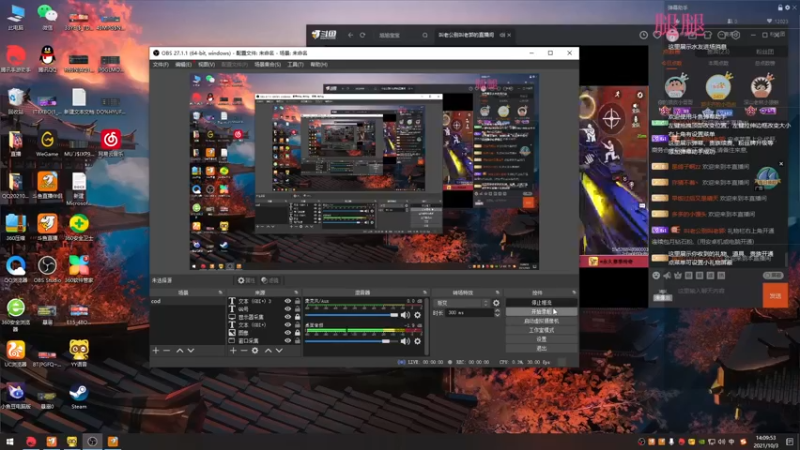This screenshot has height=450, width=800.
Task: Toggle visibility eye of window capture source
Action: 288,340
